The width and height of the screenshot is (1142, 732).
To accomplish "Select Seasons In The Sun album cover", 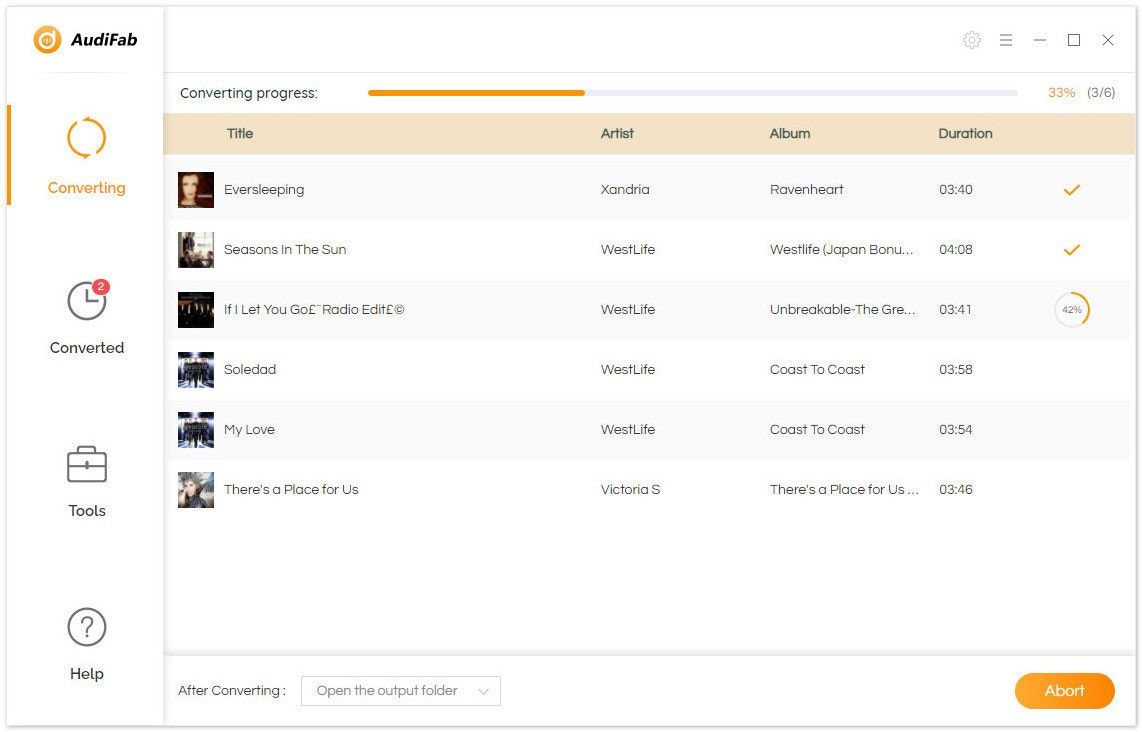I will click(x=196, y=250).
